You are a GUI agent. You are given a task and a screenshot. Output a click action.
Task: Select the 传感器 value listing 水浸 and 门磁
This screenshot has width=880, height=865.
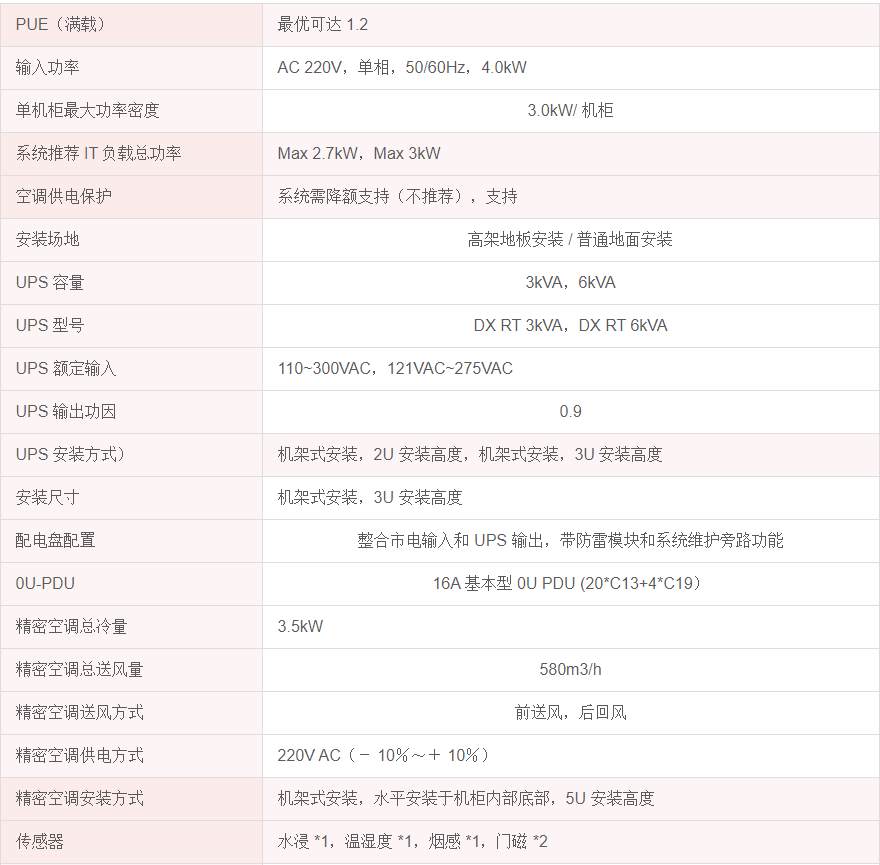click(x=412, y=841)
